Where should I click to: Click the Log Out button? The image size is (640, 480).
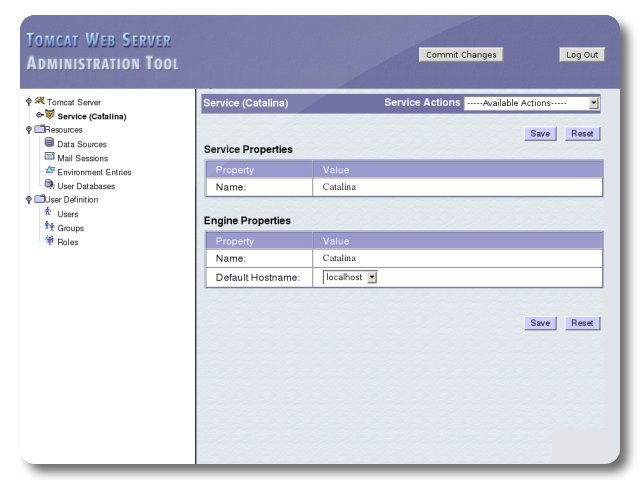coord(582,55)
